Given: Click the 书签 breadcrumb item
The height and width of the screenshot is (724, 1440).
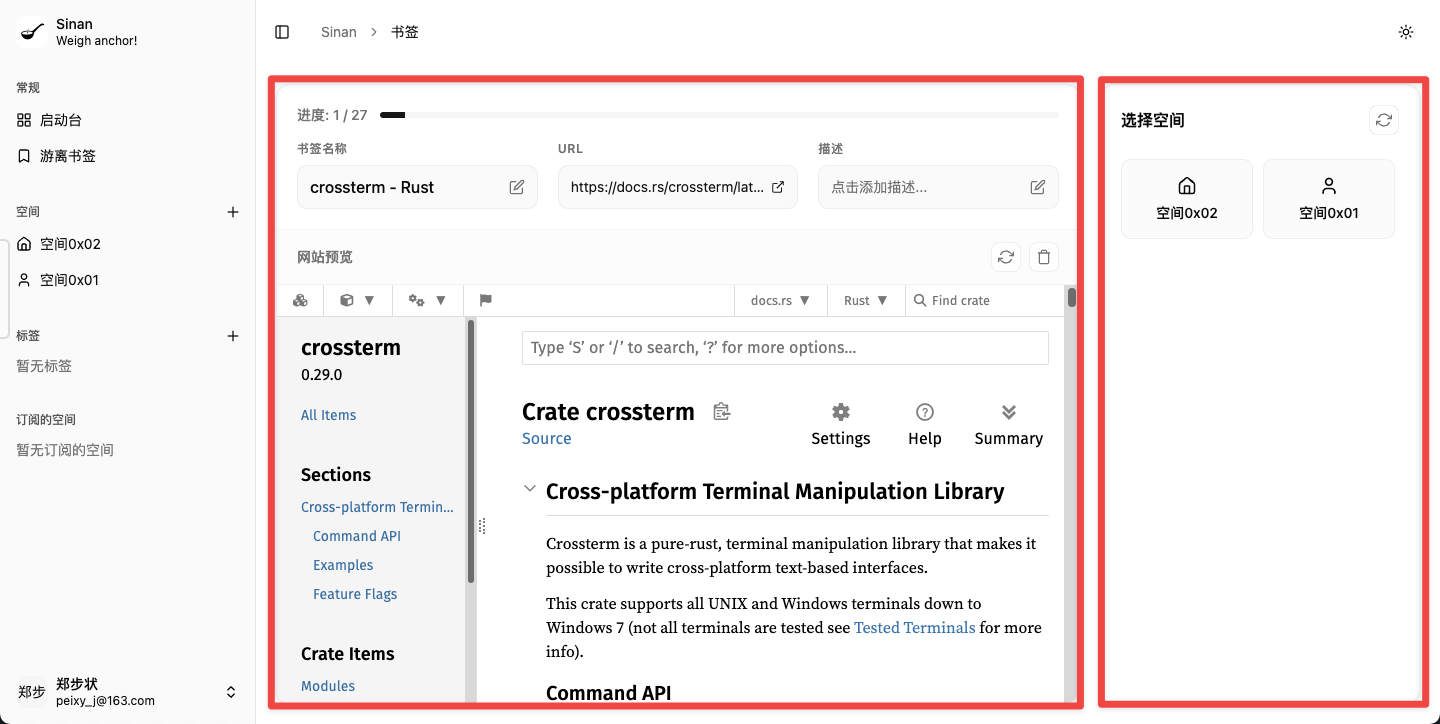Looking at the screenshot, I should 405,32.
